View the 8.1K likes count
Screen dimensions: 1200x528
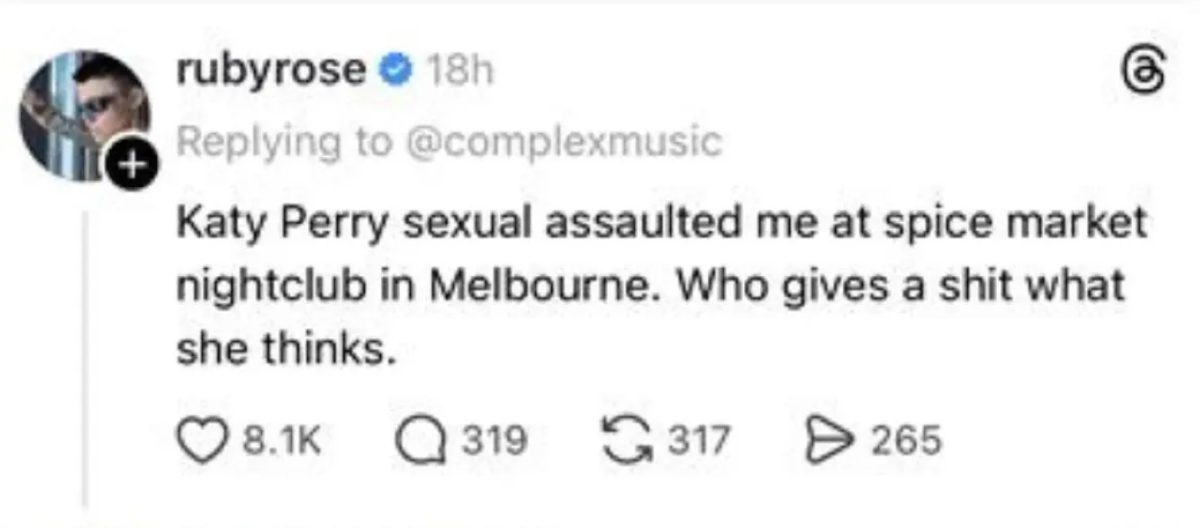(x=274, y=439)
